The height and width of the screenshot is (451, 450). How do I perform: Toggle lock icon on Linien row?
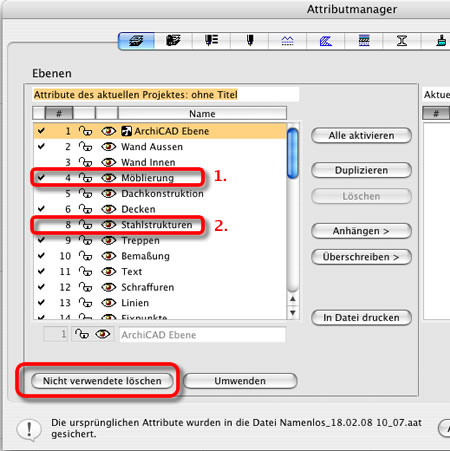pyautogui.click(x=85, y=303)
